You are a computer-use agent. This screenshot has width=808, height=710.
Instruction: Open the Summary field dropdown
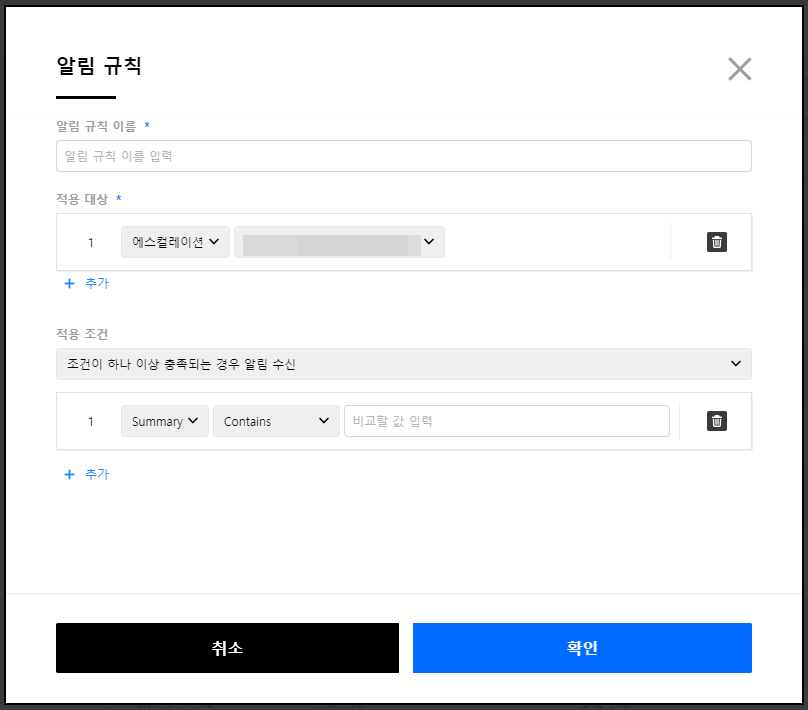(165, 421)
